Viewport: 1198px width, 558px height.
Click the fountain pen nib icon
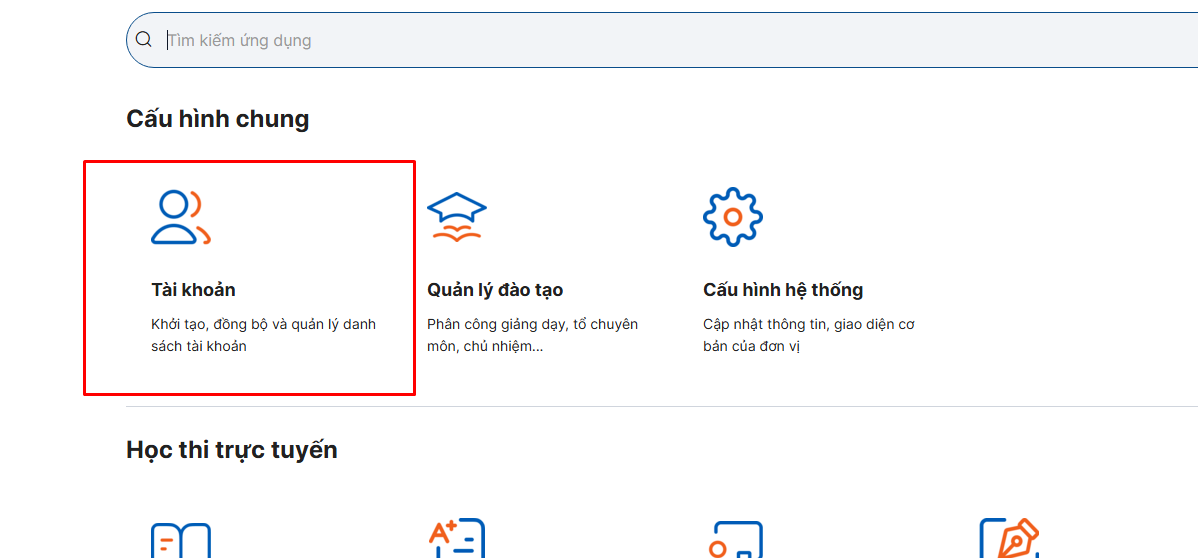[x=1009, y=540]
